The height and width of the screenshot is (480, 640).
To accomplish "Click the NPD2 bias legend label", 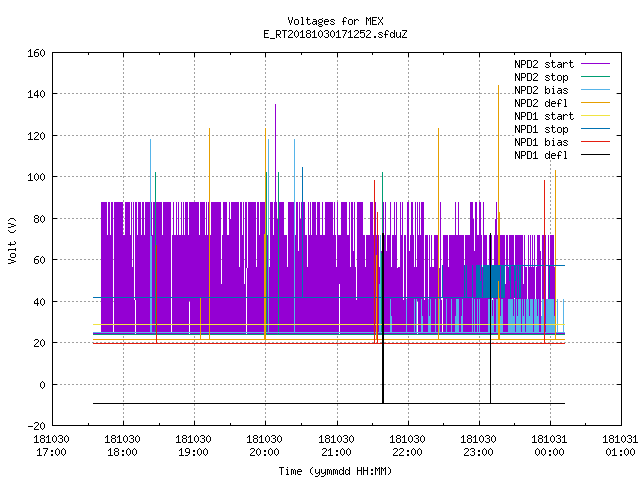I will [x=541, y=90].
